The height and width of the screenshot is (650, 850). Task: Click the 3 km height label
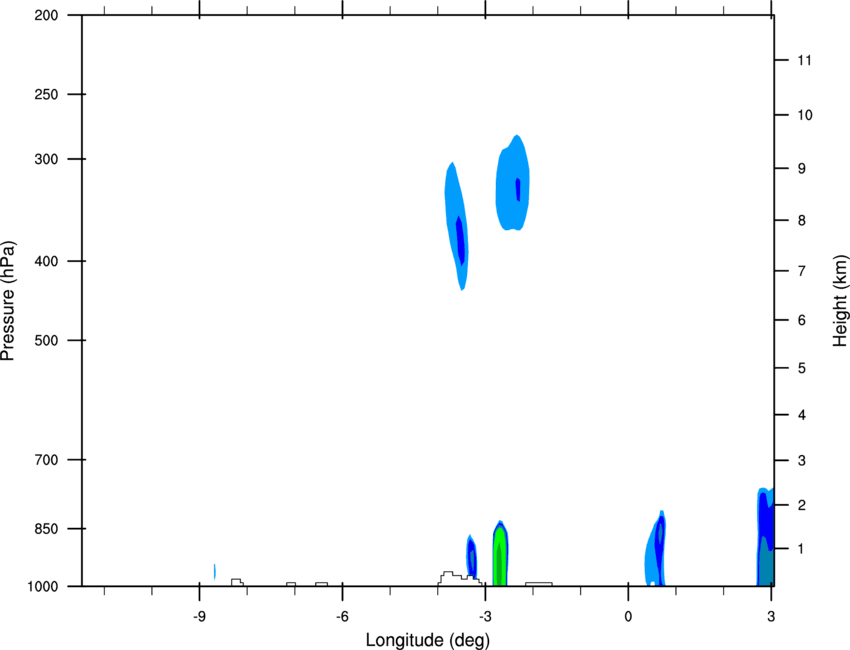(802, 461)
